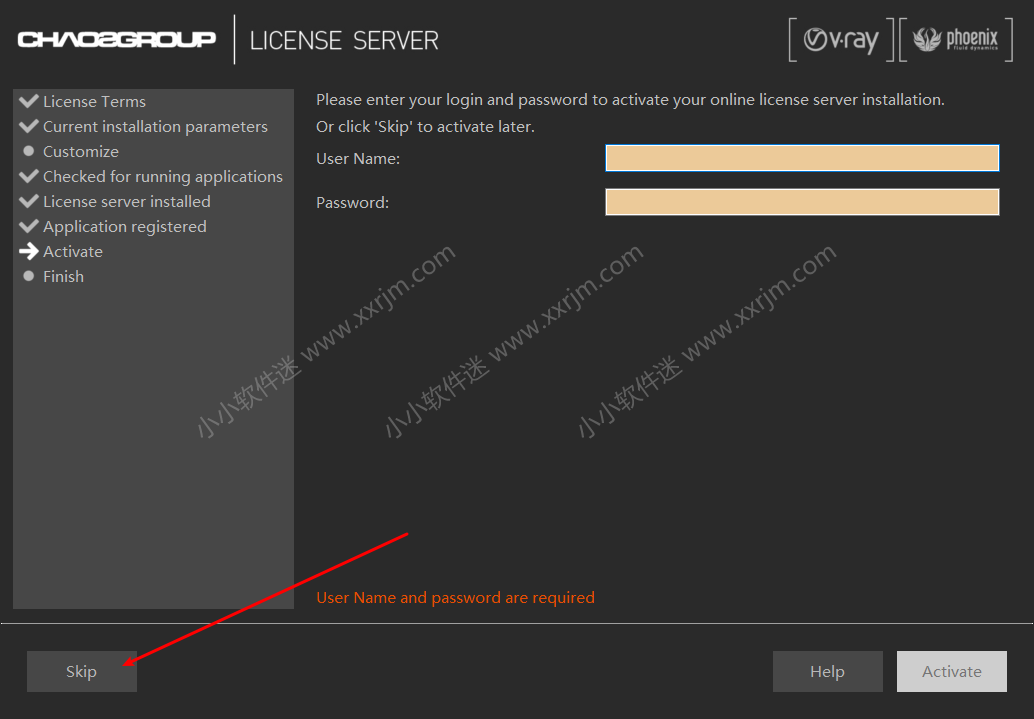Viewport: 1034px width, 719px height.
Task: Click the 'Password:' label
Action: pyautogui.click(x=353, y=203)
